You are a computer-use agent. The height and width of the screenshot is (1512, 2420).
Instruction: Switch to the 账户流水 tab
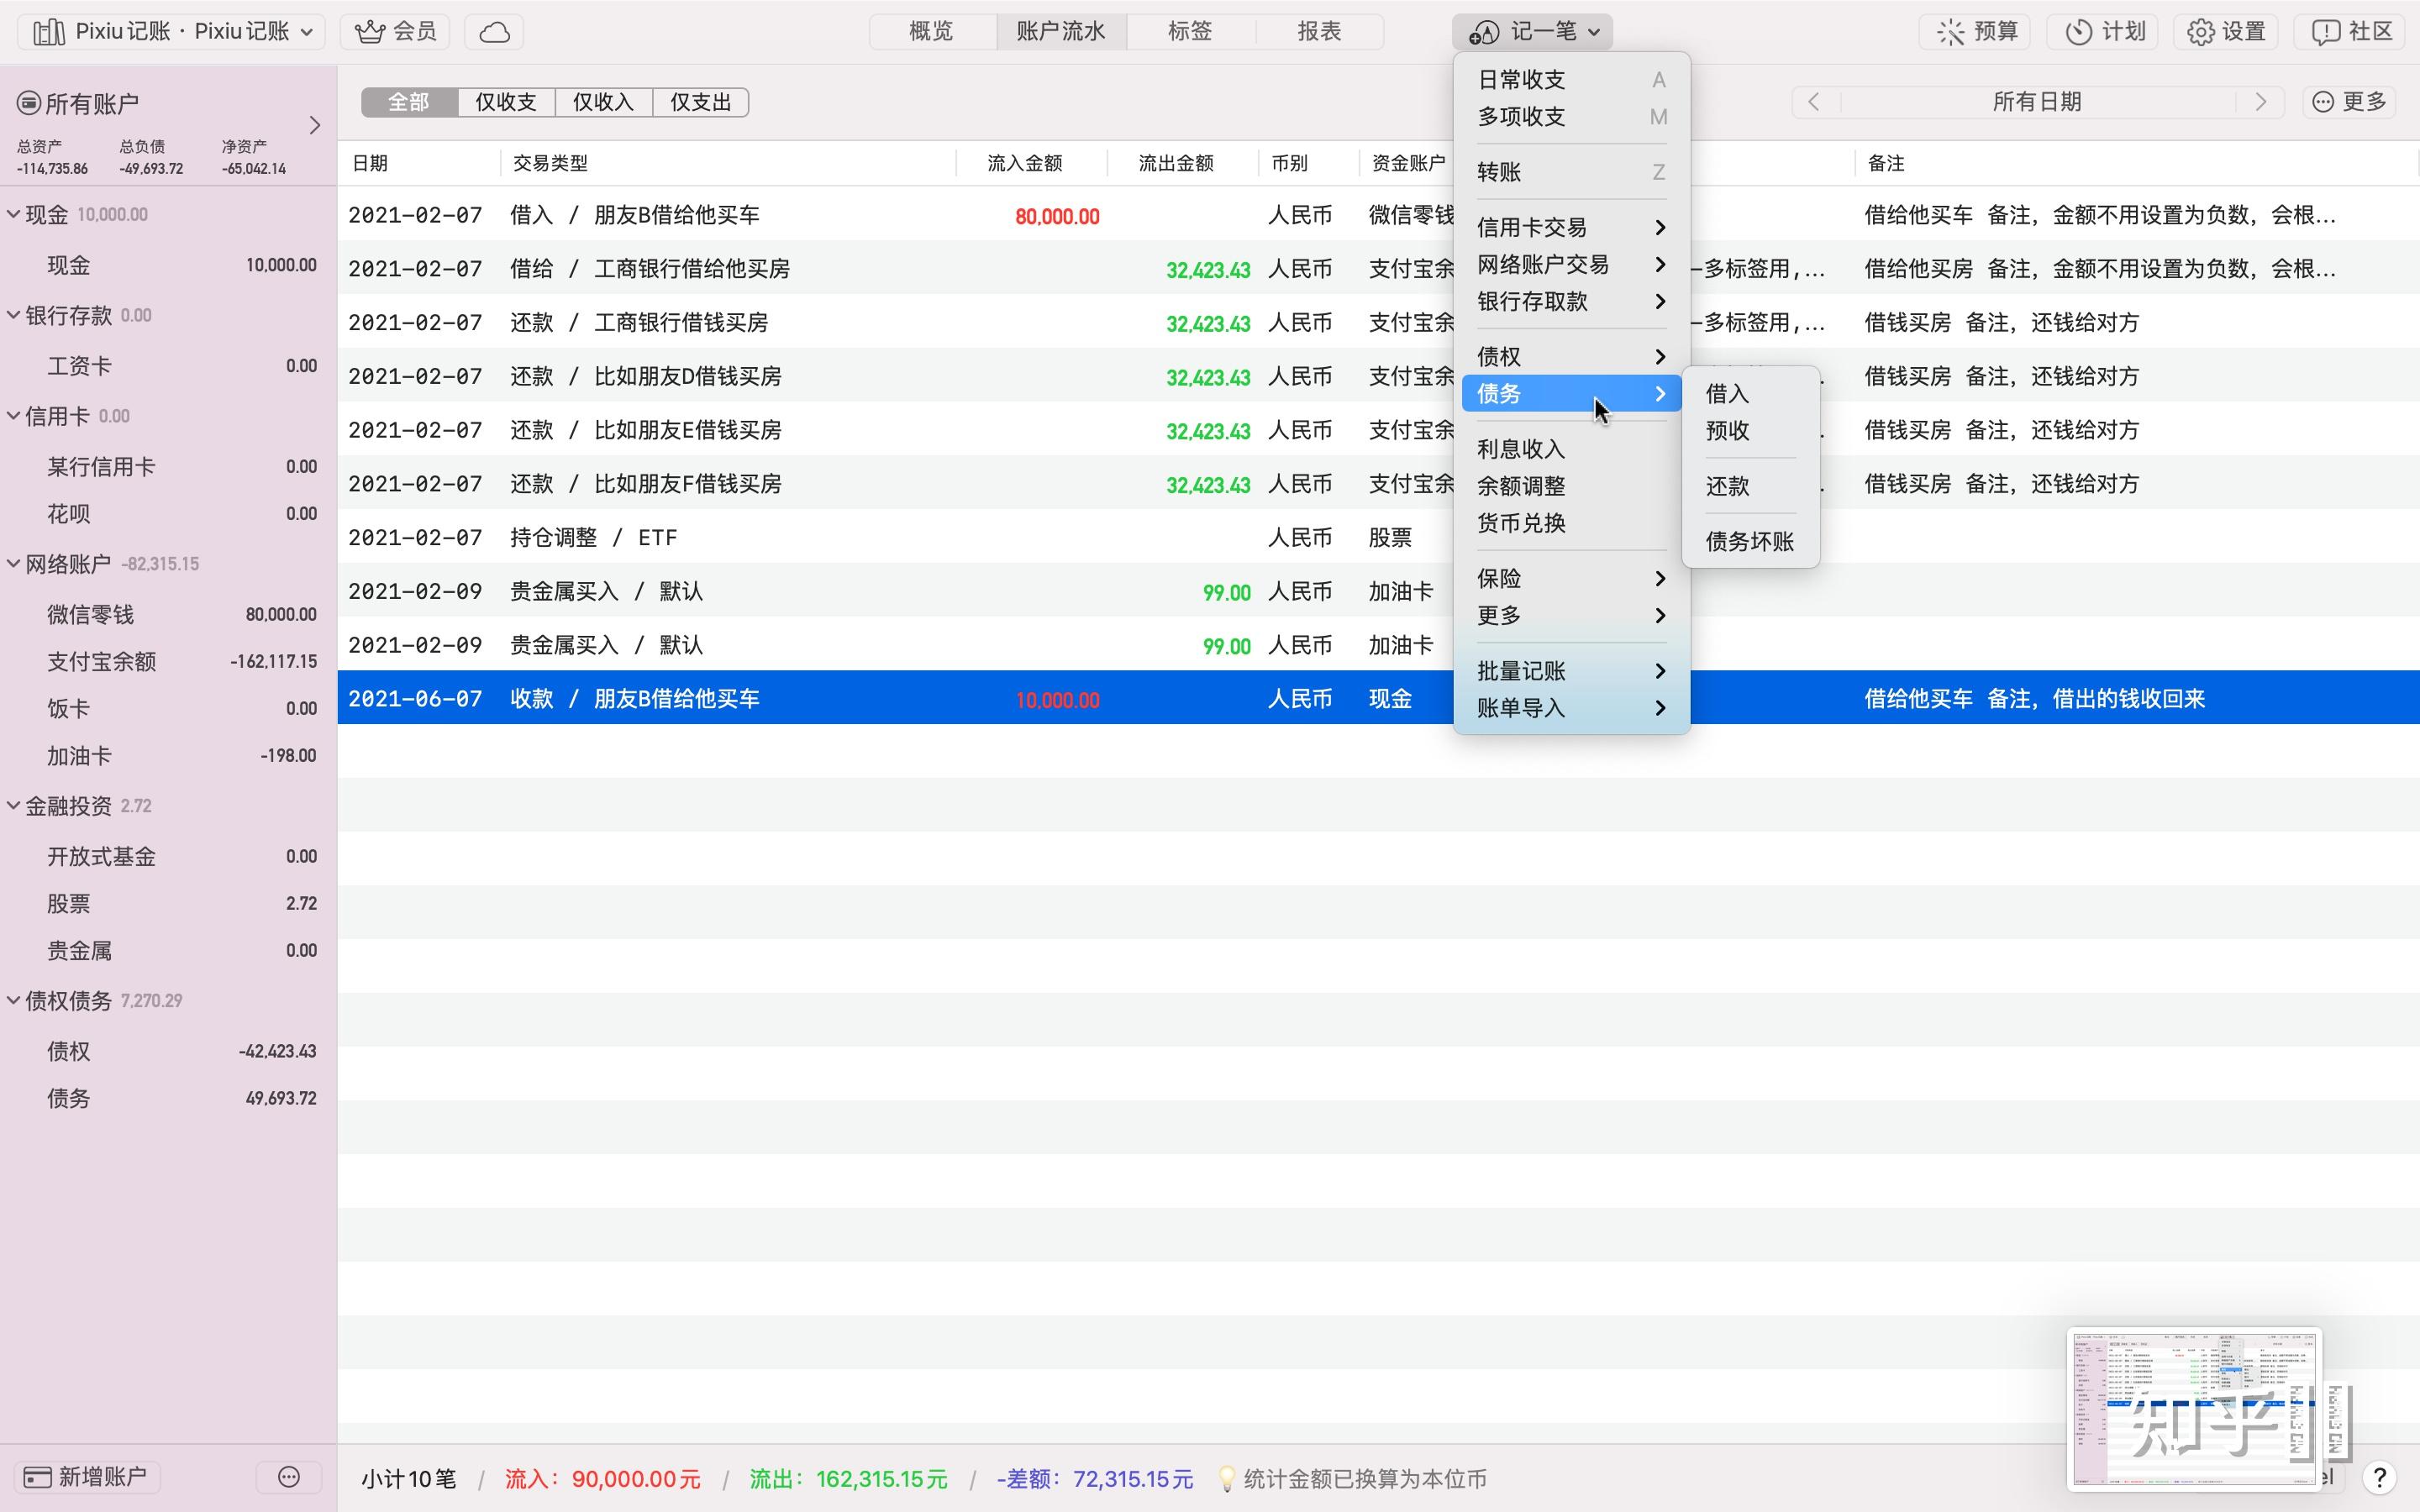pyautogui.click(x=1061, y=32)
